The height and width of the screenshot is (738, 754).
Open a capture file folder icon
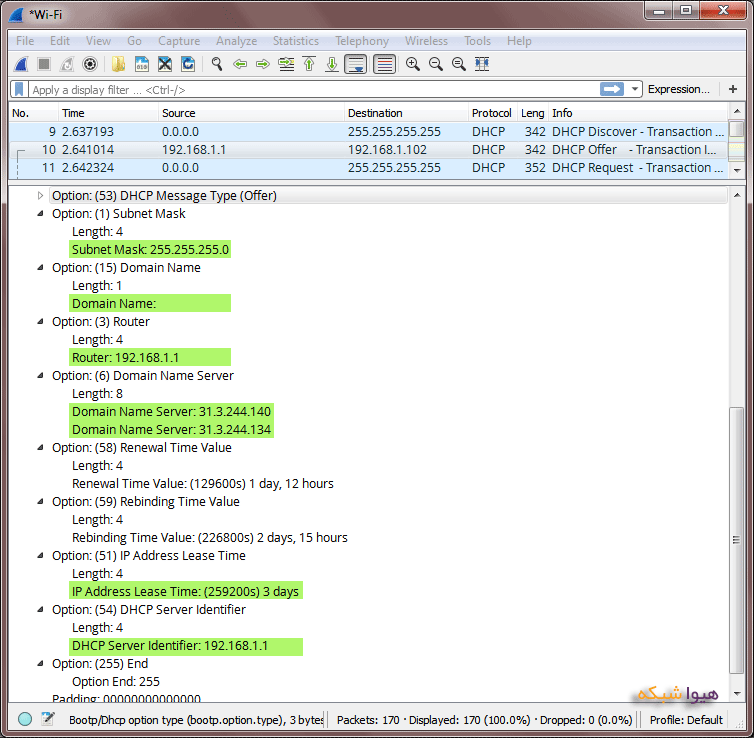(118, 64)
